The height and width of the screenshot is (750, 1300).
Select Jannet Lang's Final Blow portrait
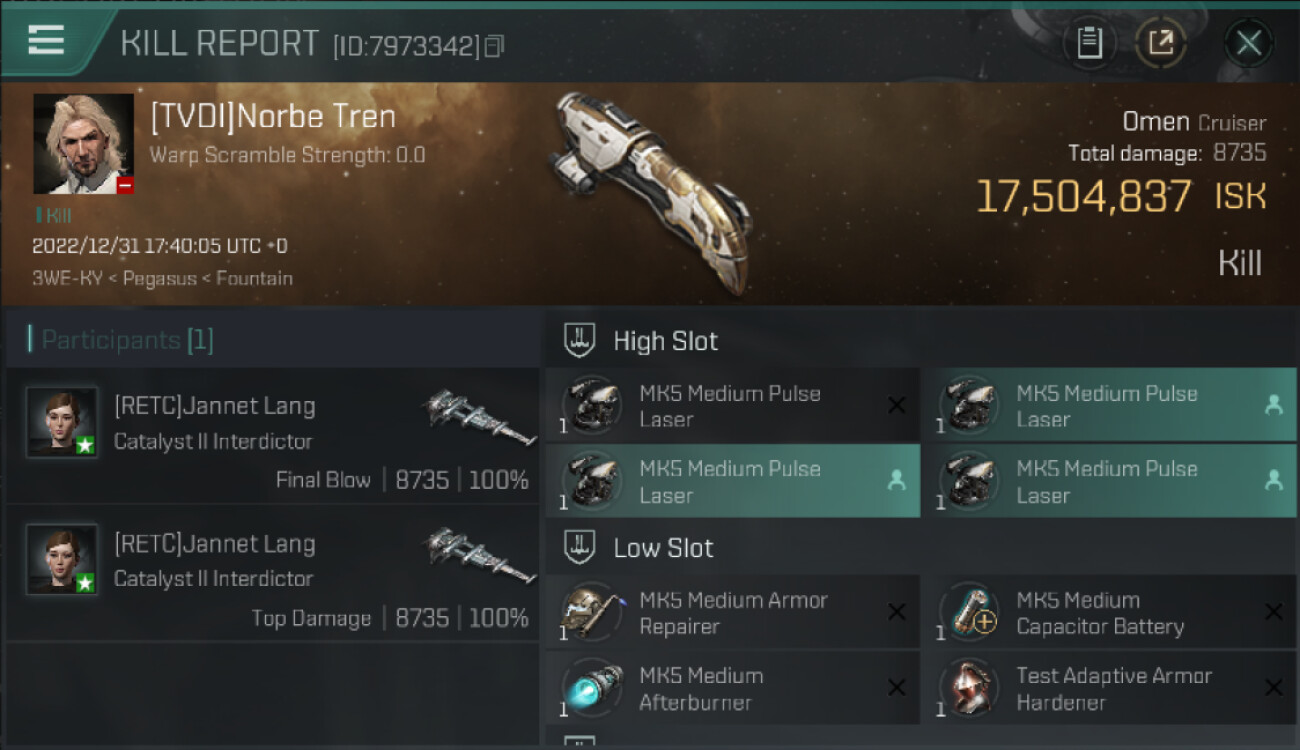click(62, 422)
